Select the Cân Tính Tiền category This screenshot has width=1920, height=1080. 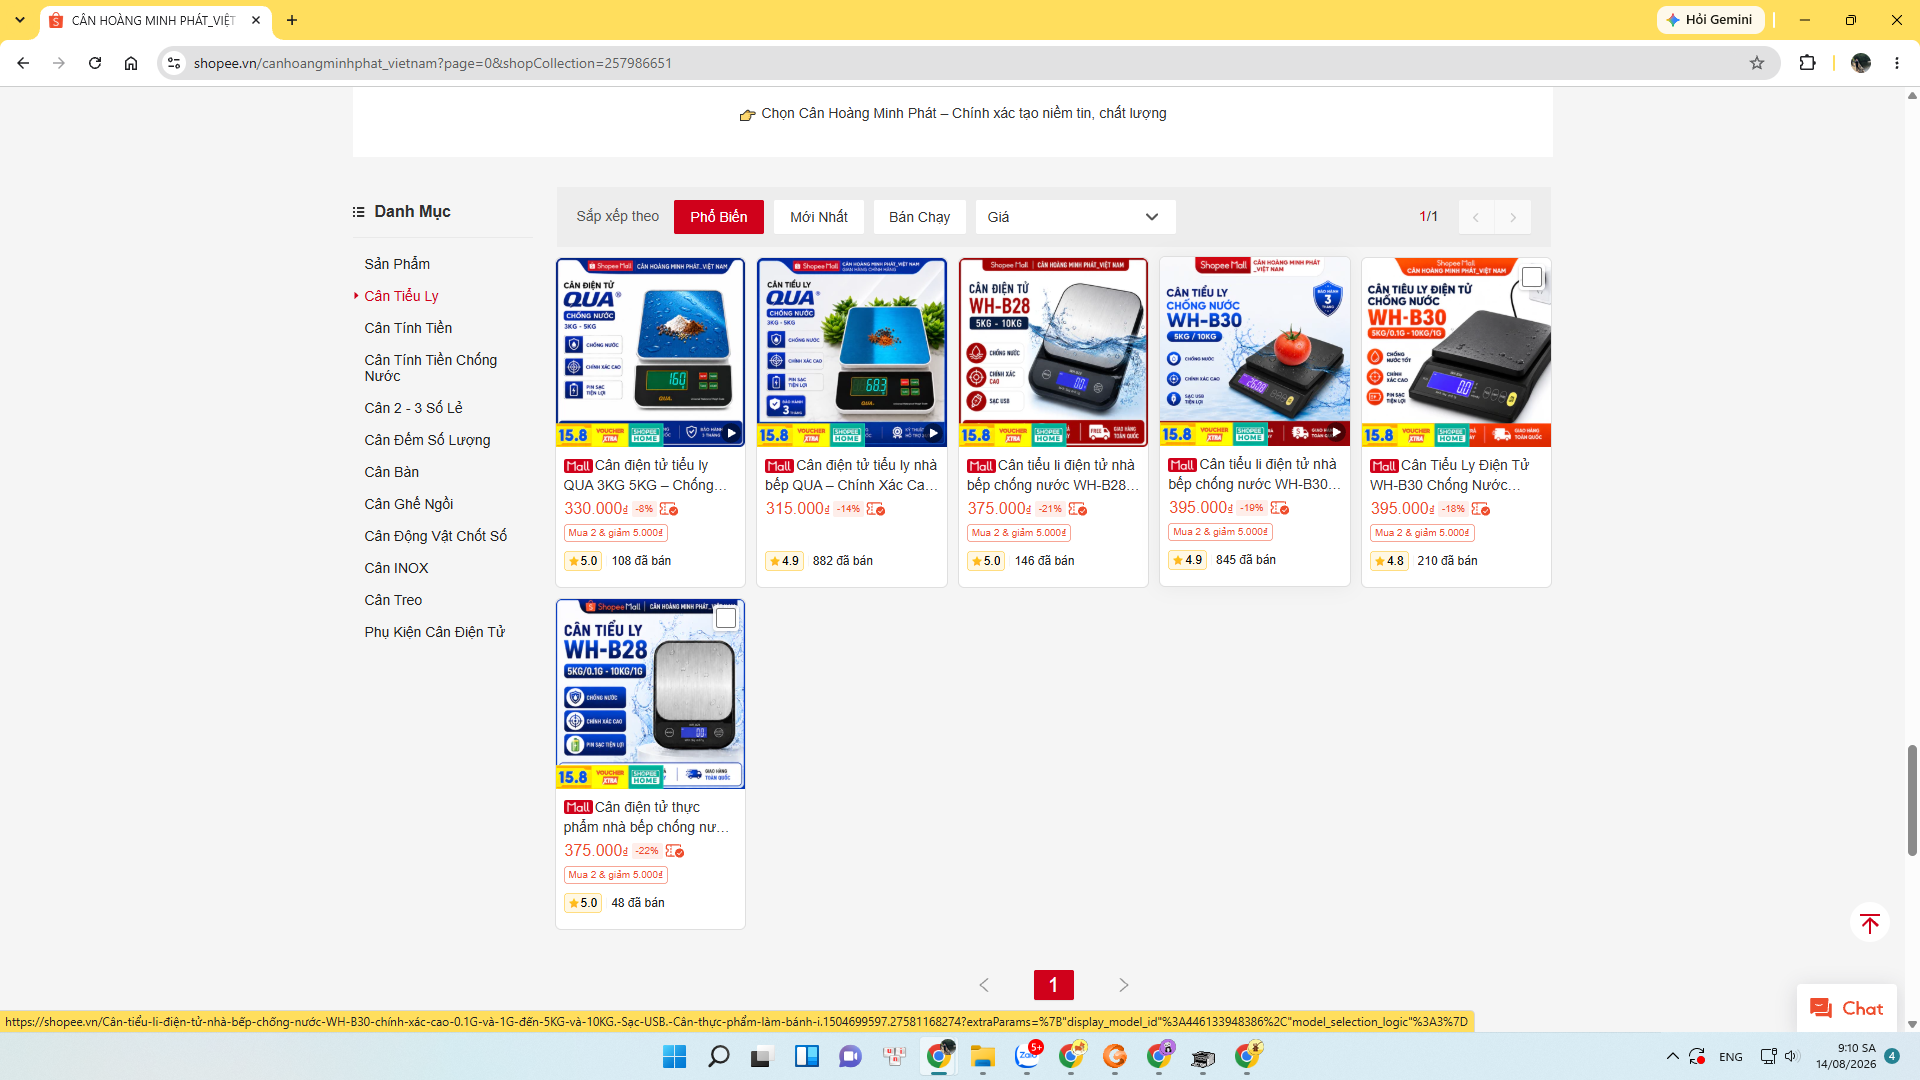(x=408, y=328)
